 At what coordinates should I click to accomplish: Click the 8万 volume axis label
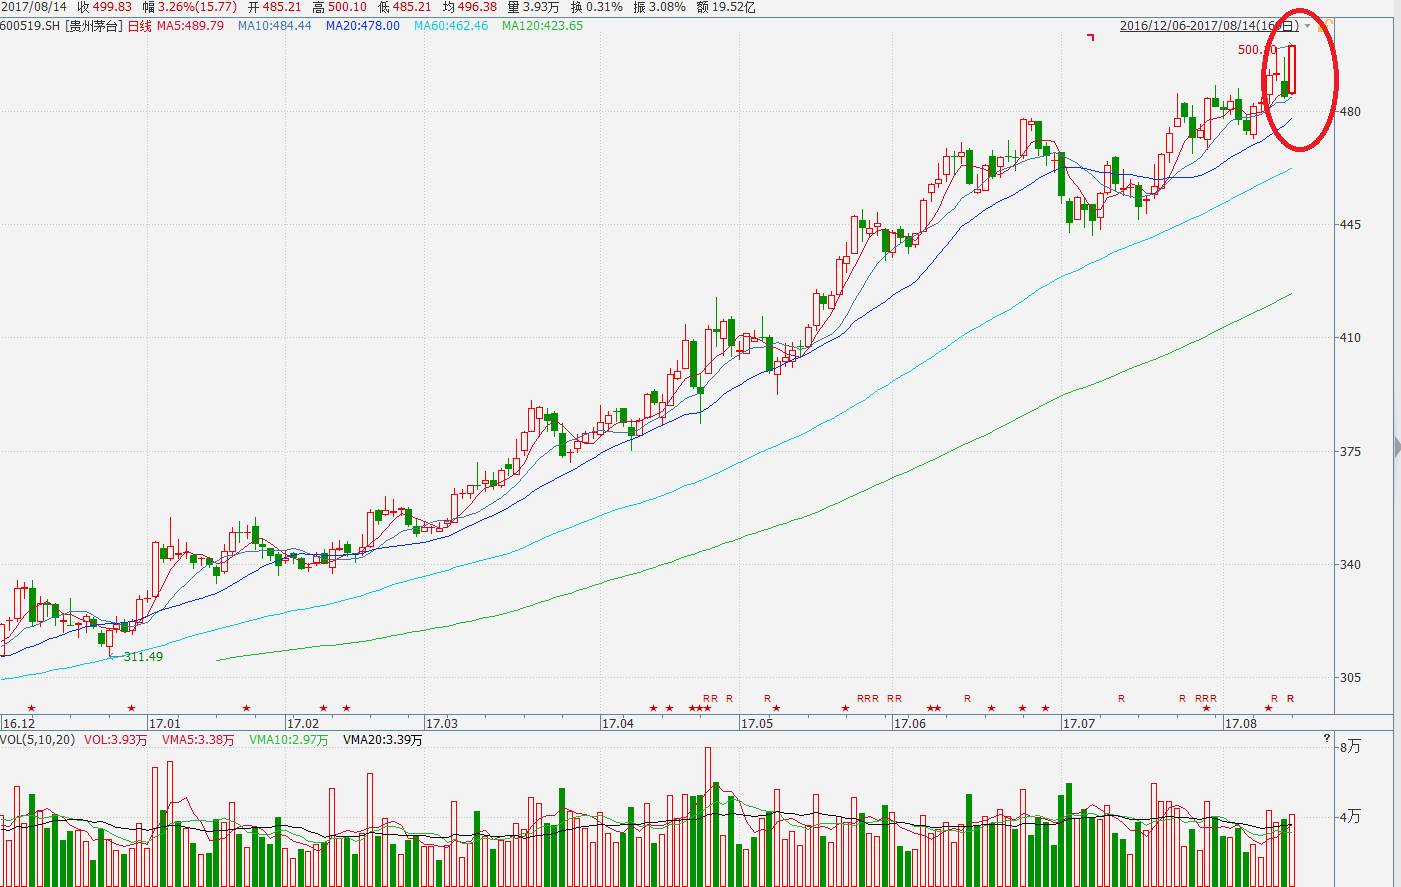click(x=1350, y=746)
